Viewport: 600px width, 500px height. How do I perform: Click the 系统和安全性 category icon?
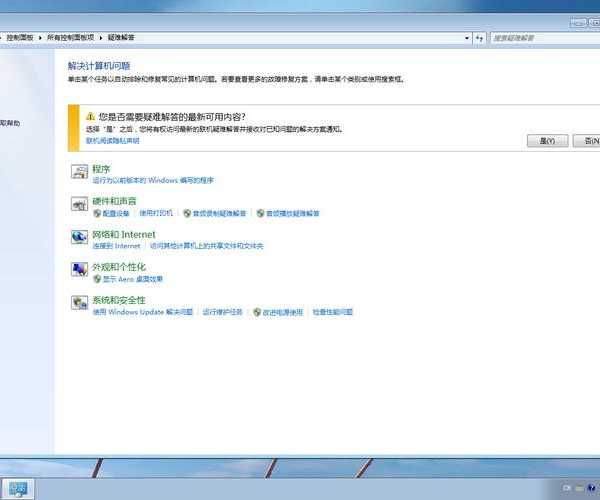click(x=80, y=303)
